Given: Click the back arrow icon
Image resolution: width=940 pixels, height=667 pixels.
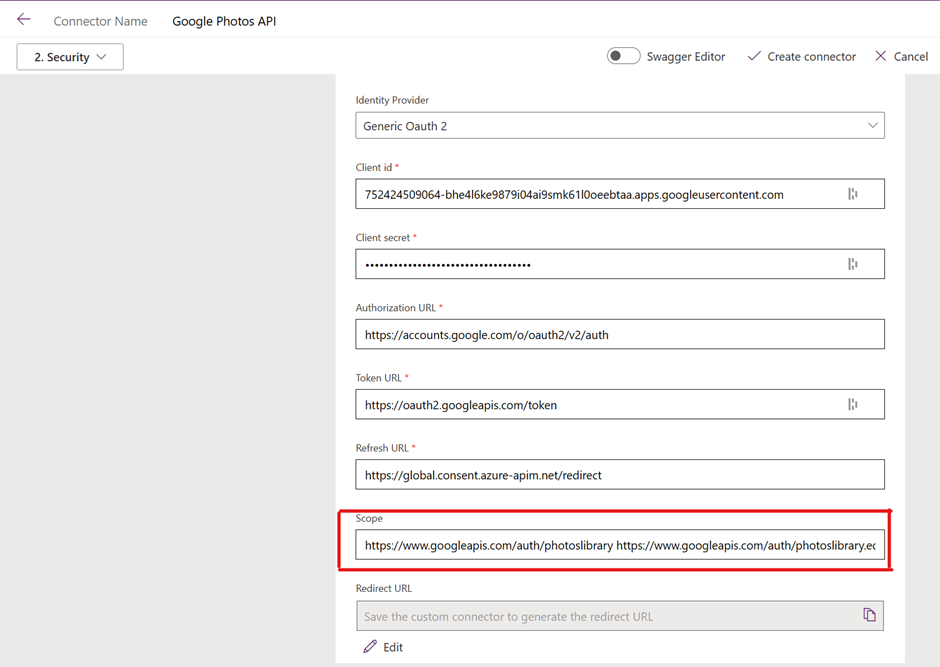Looking at the screenshot, I should click(x=24, y=20).
